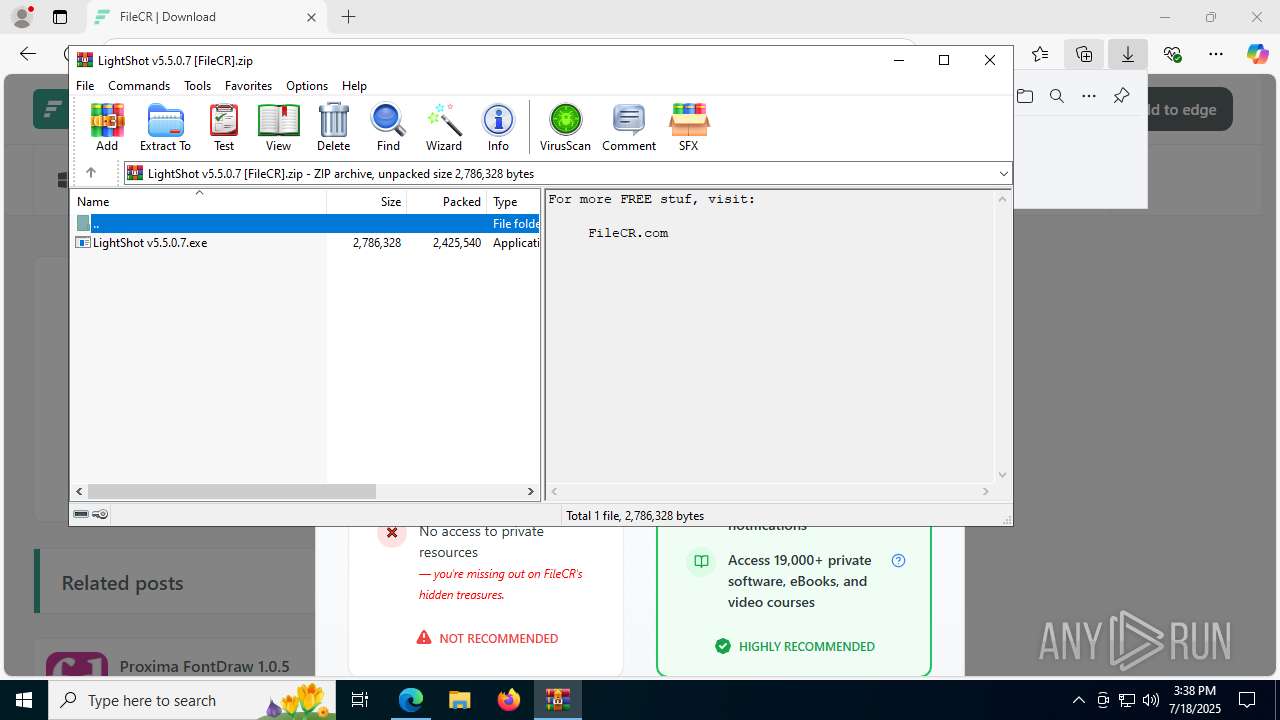Open Edge tab actions menu
The image size is (1280, 720).
click(60, 17)
